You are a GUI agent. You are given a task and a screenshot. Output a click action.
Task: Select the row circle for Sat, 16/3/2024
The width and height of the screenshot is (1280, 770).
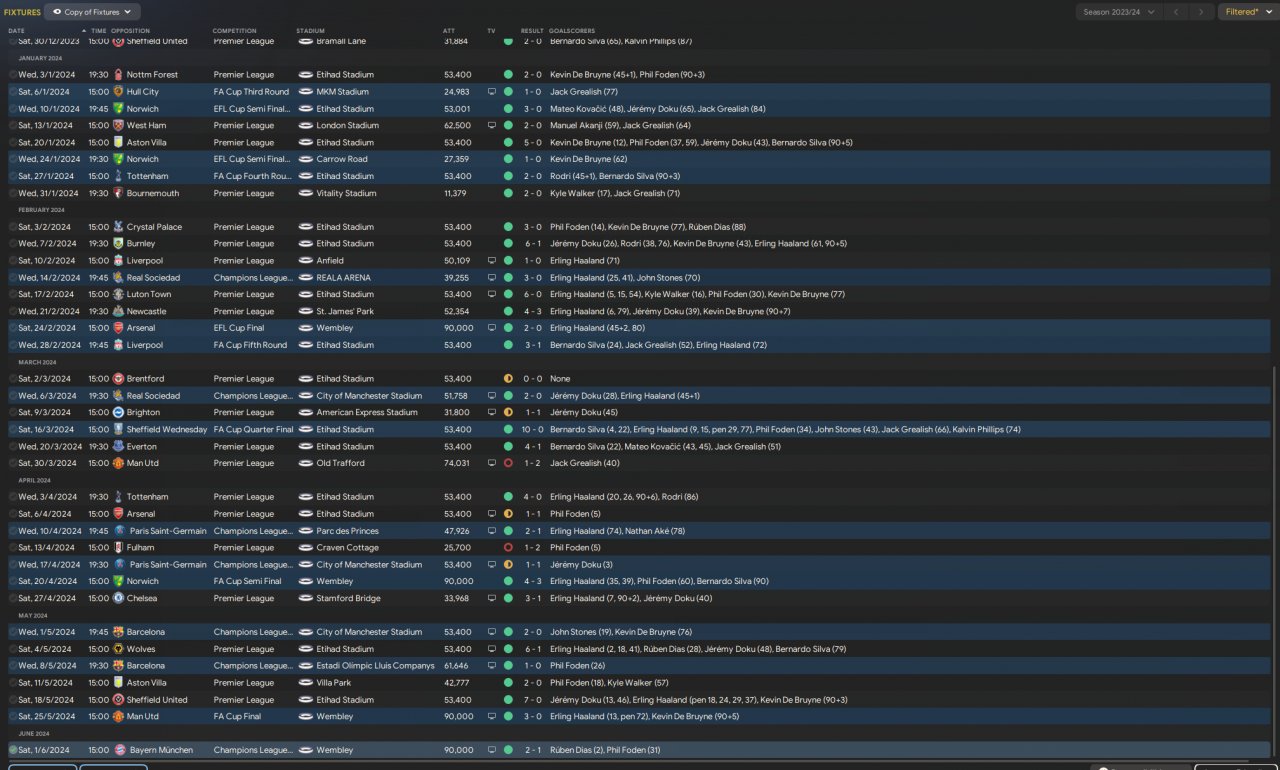pos(13,430)
